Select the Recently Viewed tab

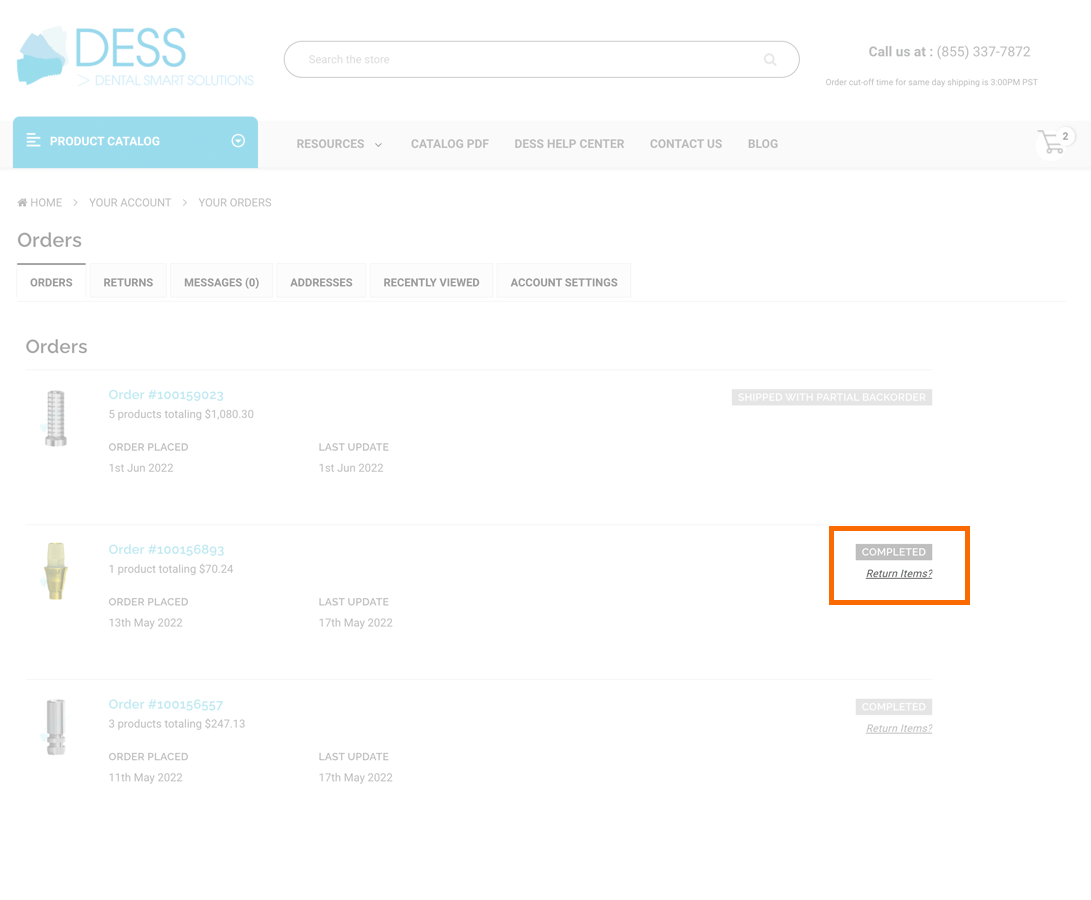[x=431, y=282]
